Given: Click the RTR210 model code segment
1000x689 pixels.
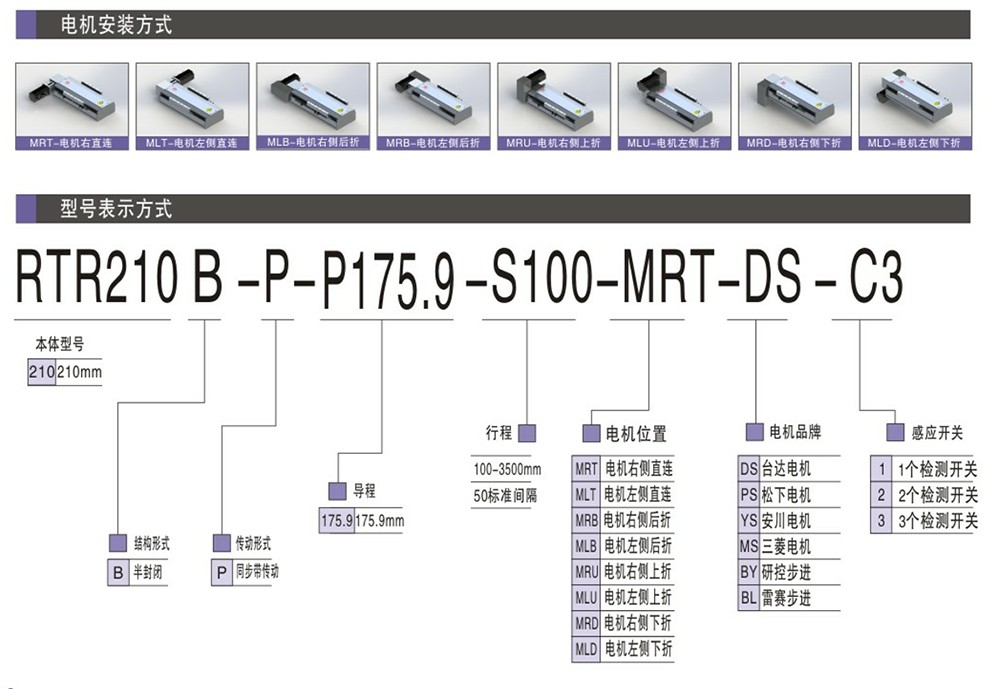Looking at the screenshot, I should 96,277.
